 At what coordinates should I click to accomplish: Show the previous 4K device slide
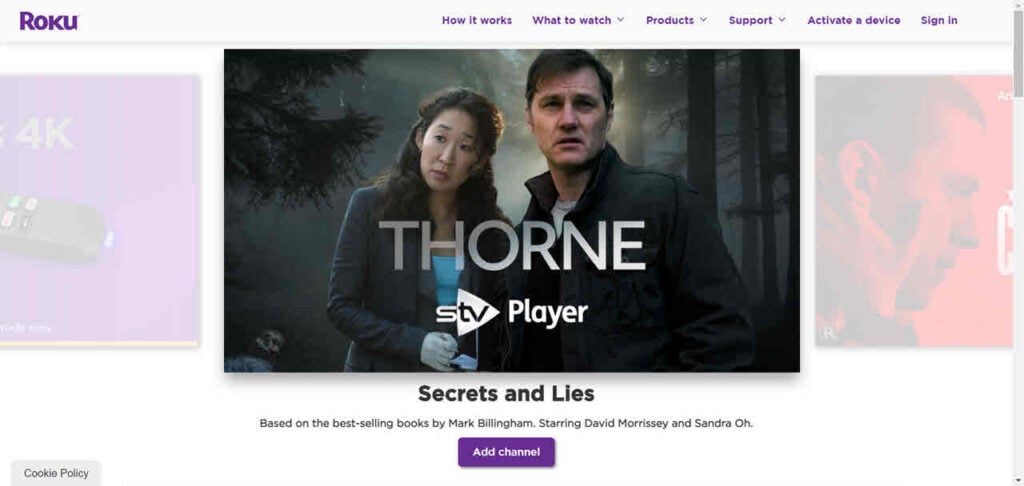coord(99,210)
